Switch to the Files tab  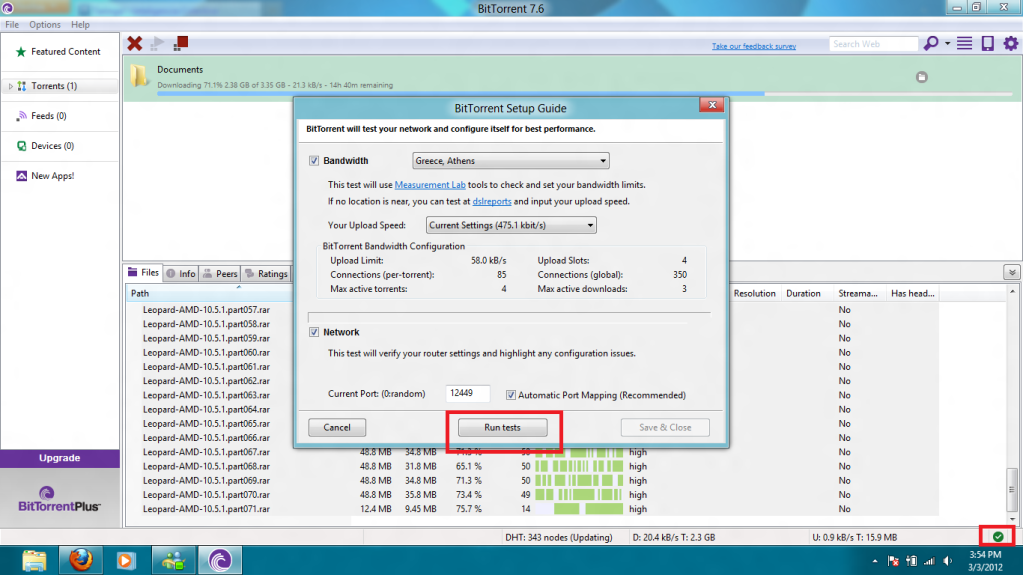tap(144, 273)
